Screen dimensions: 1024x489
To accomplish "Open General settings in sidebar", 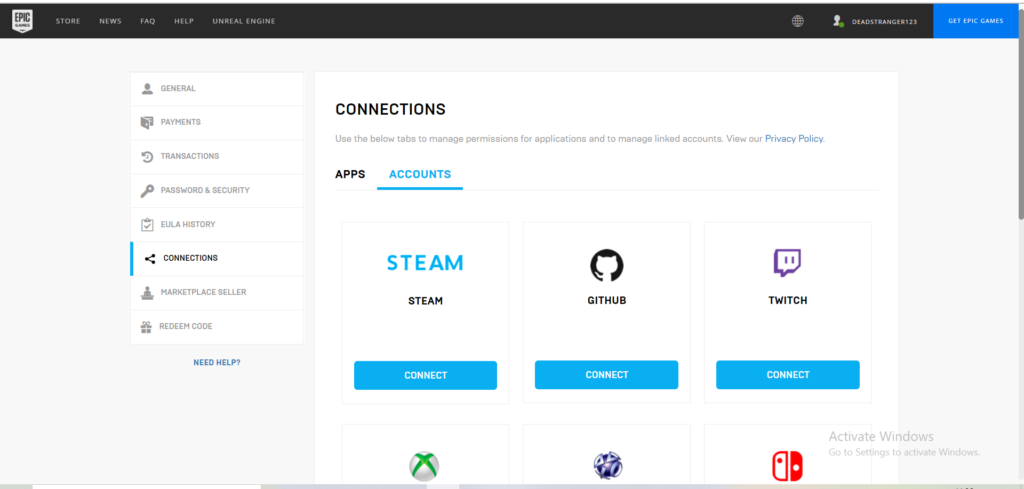I will coord(217,88).
